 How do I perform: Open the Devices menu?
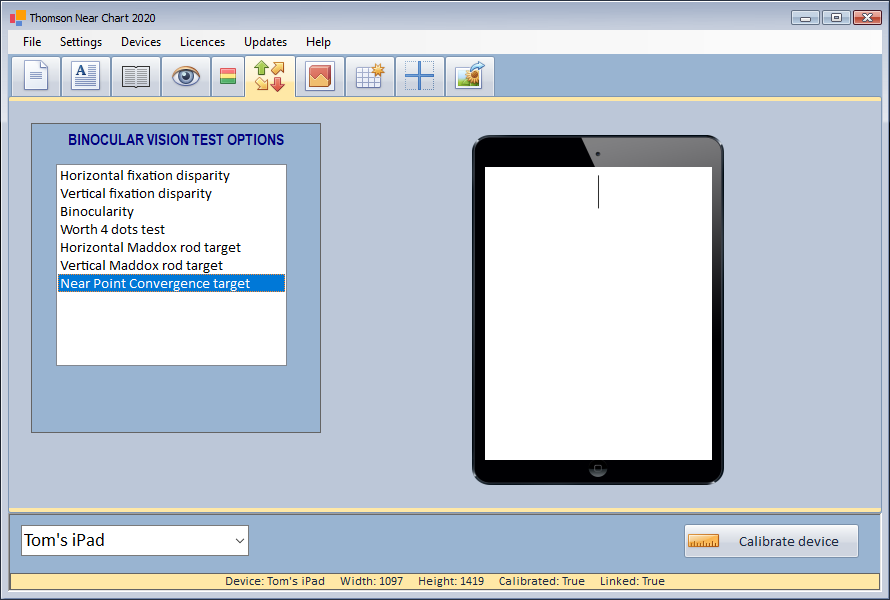[x=141, y=42]
